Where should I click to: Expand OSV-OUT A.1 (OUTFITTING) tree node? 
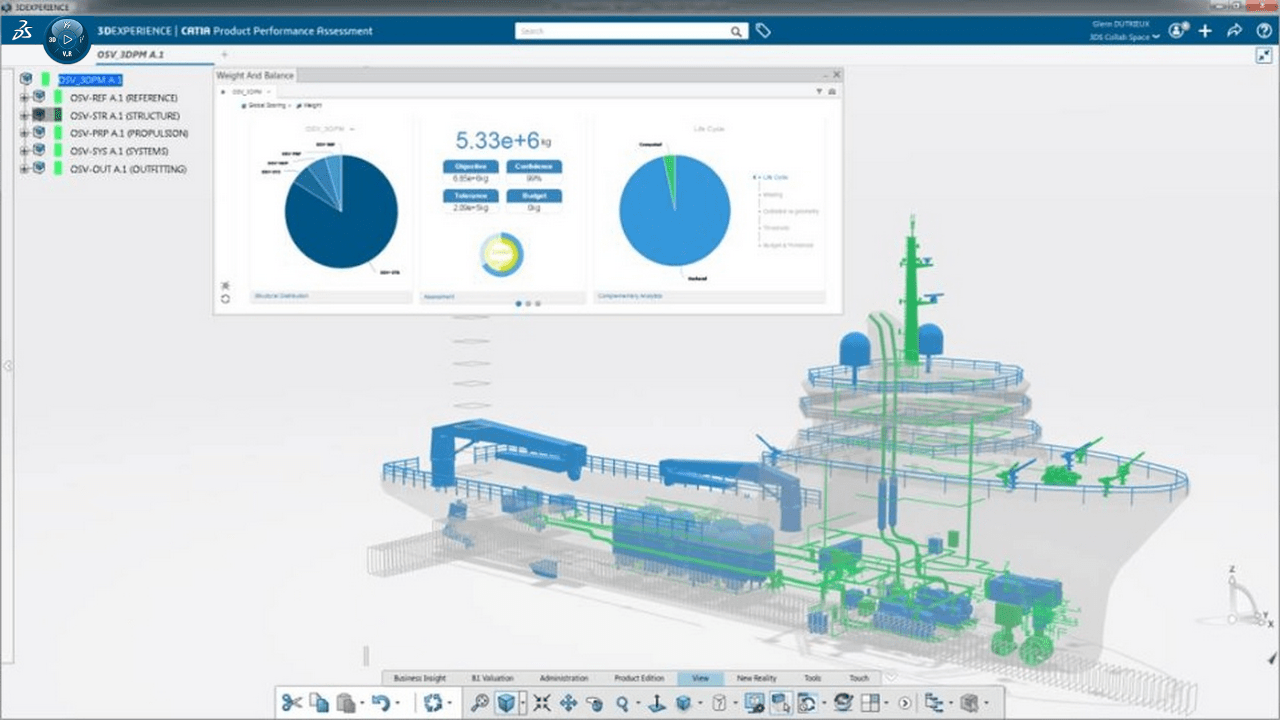tap(23, 169)
